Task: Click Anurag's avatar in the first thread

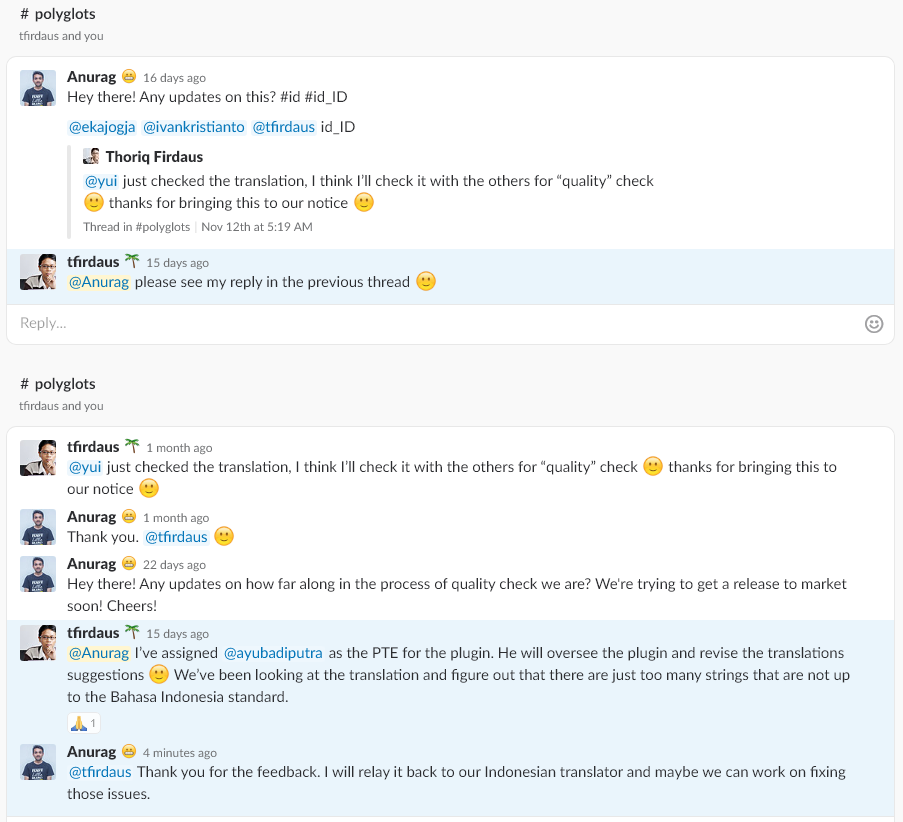Action: pos(38,87)
